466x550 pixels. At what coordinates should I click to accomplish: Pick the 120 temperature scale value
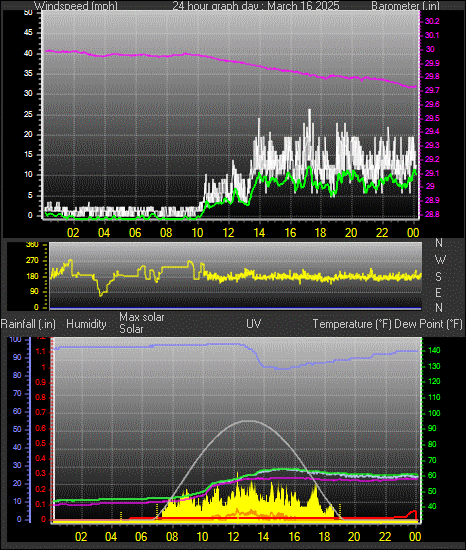(434, 382)
